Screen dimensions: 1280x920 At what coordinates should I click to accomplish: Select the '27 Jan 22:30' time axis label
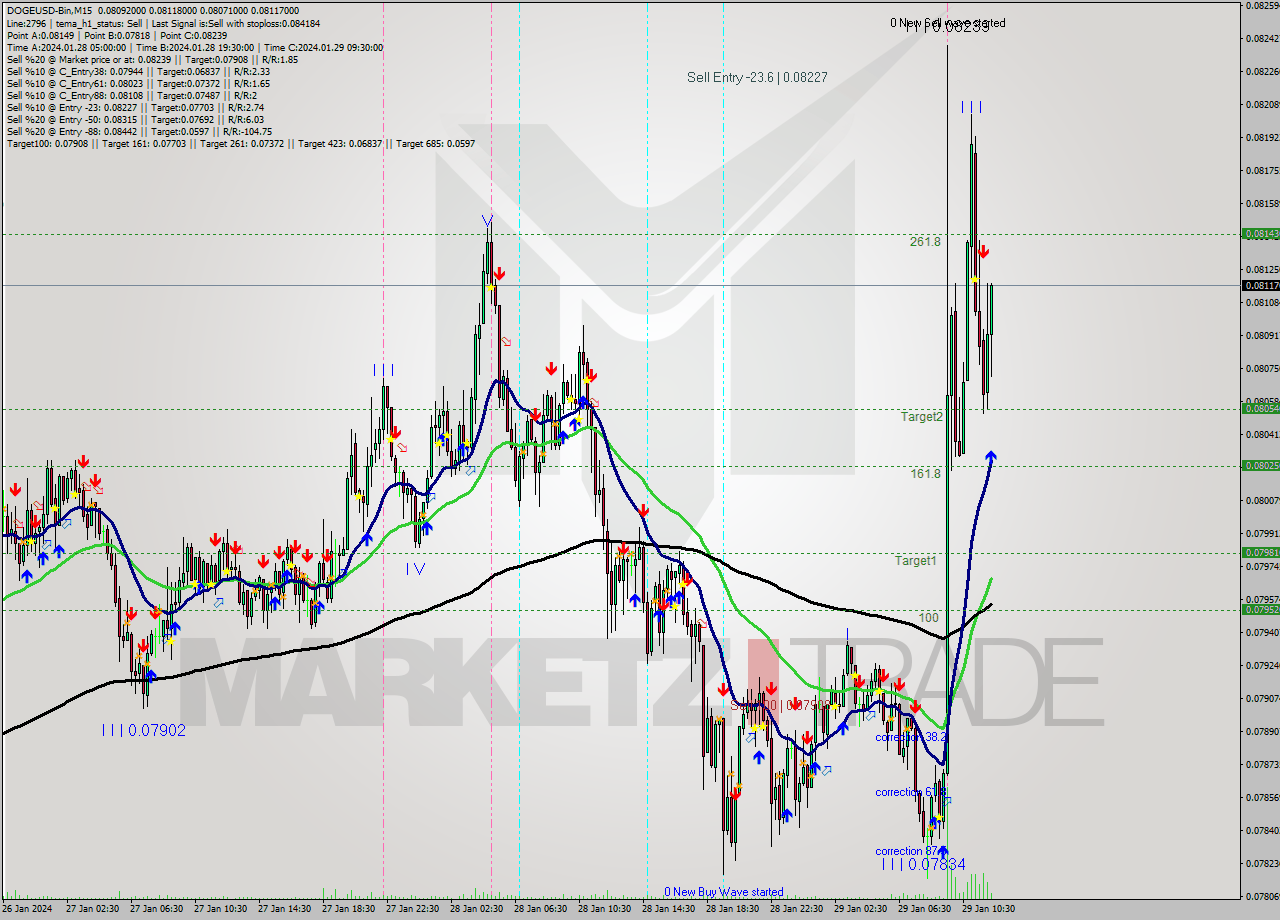pos(412,909)
